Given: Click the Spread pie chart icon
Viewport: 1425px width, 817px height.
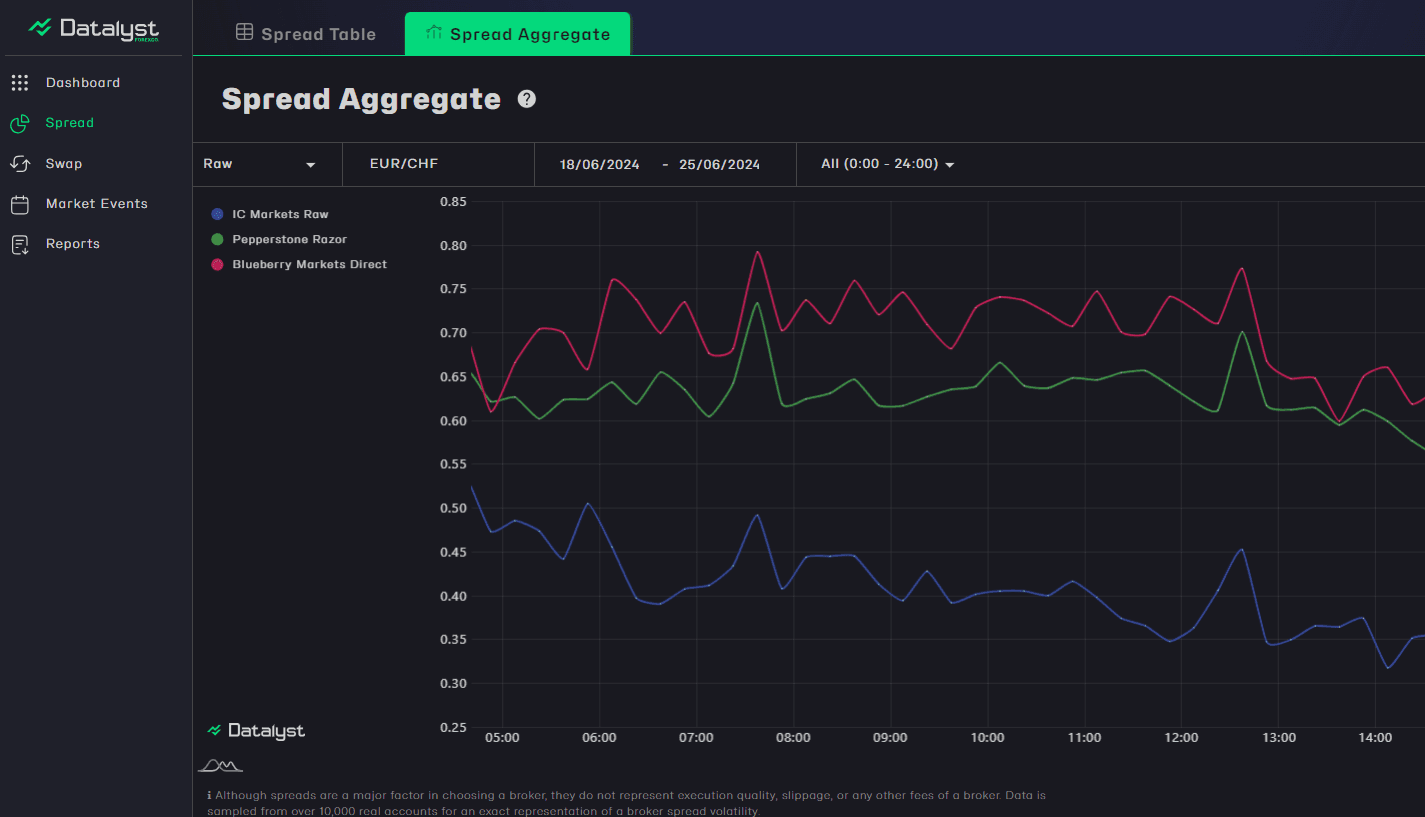Looking at the screenshot, I should [x=20, y=123].
